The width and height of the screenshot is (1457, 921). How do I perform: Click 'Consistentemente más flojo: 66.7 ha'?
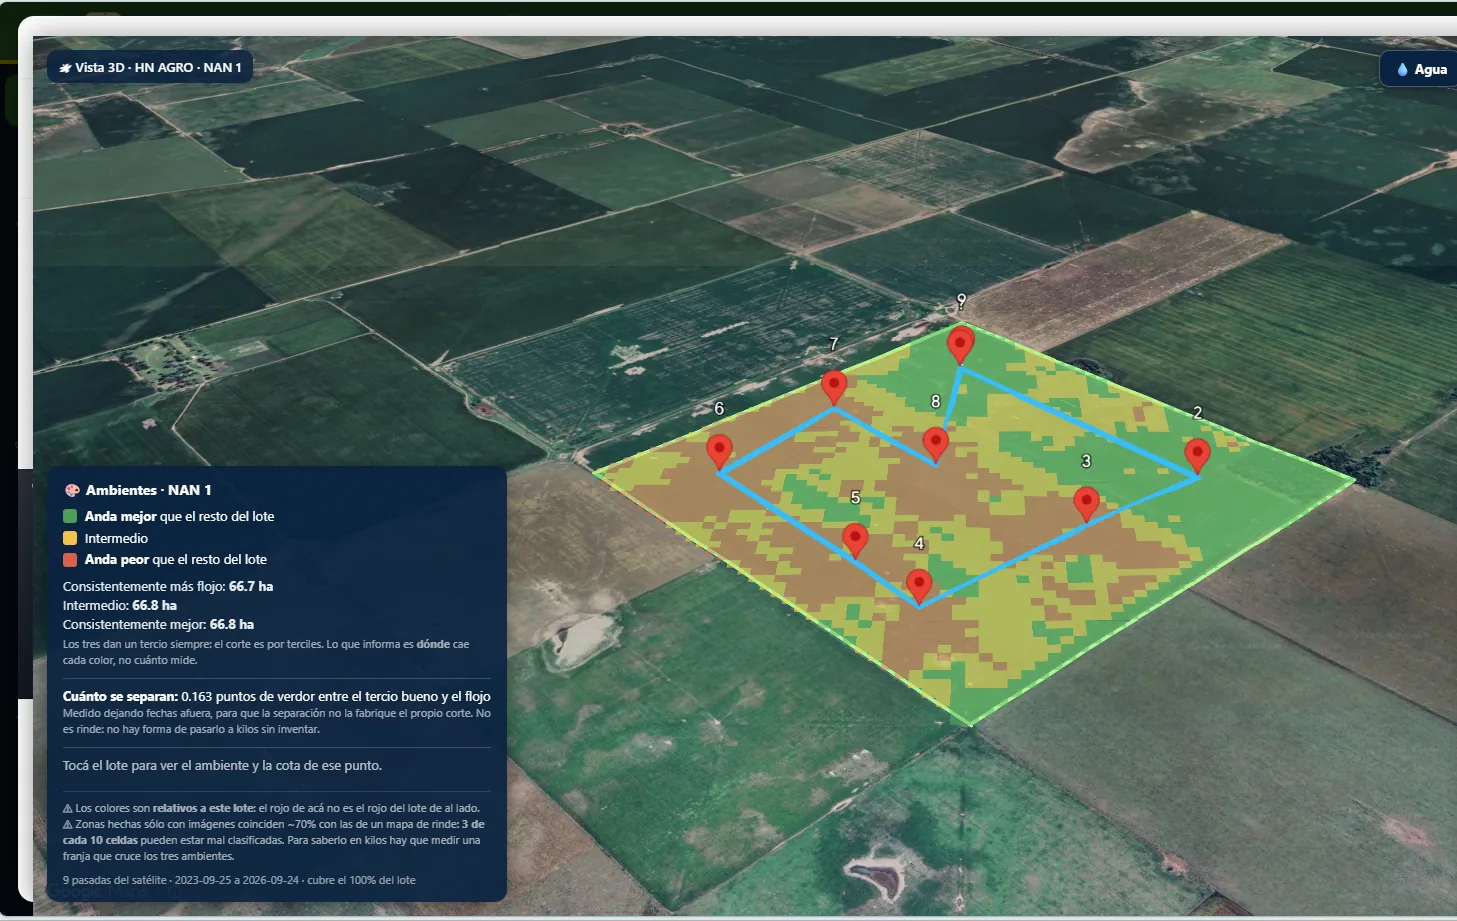[168, 586]
